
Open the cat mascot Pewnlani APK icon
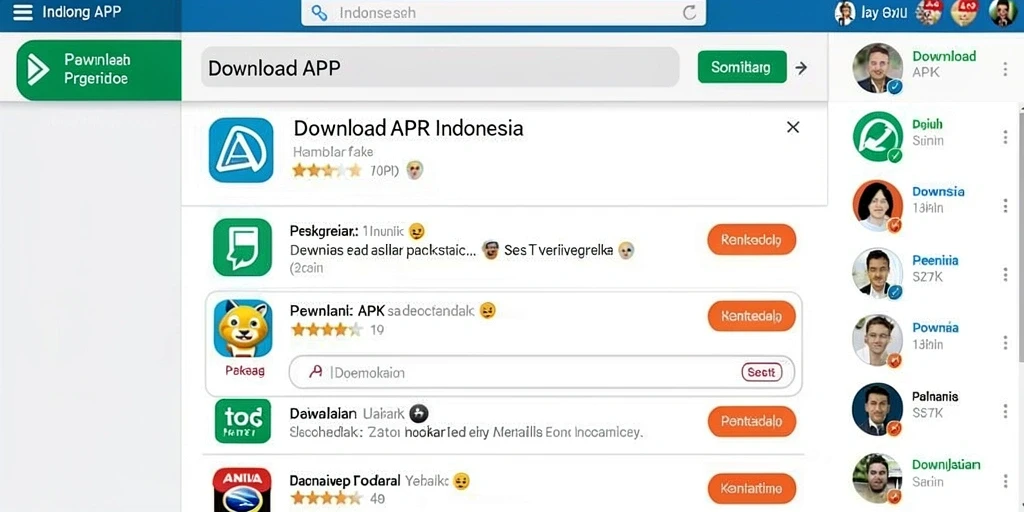(x=243, y=328)
